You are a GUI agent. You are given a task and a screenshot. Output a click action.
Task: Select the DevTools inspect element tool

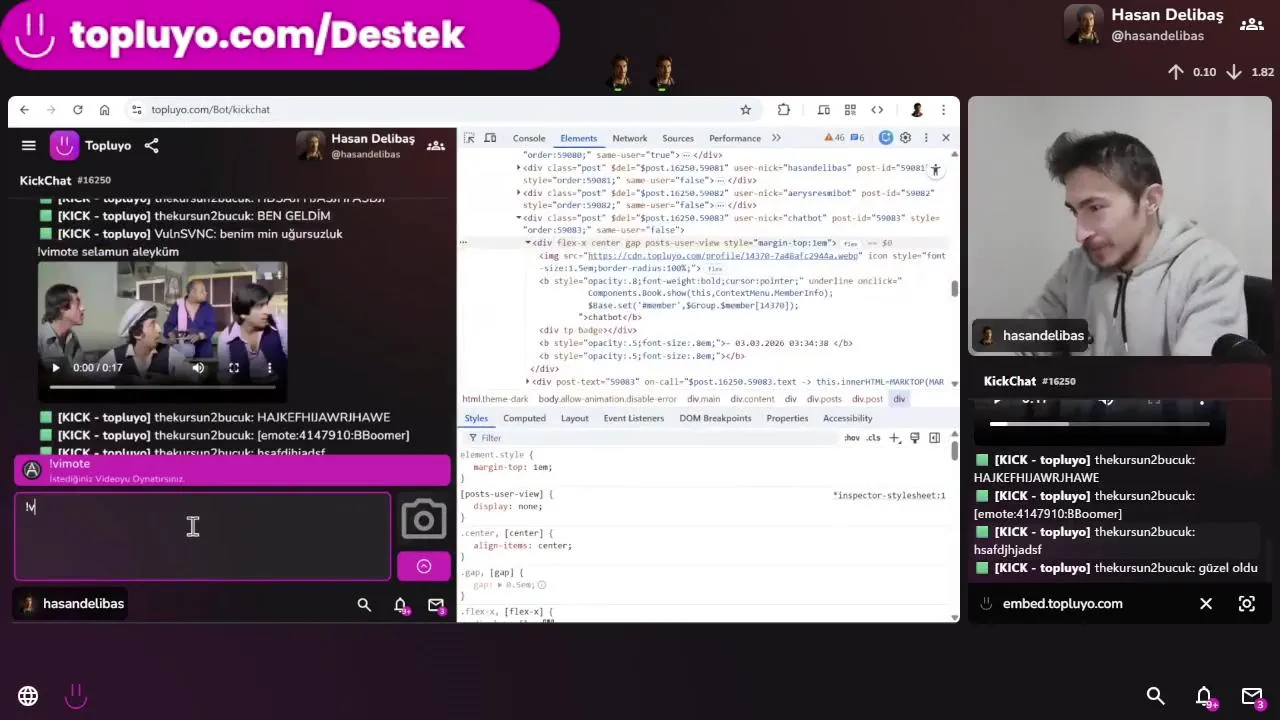coord(469,138)
